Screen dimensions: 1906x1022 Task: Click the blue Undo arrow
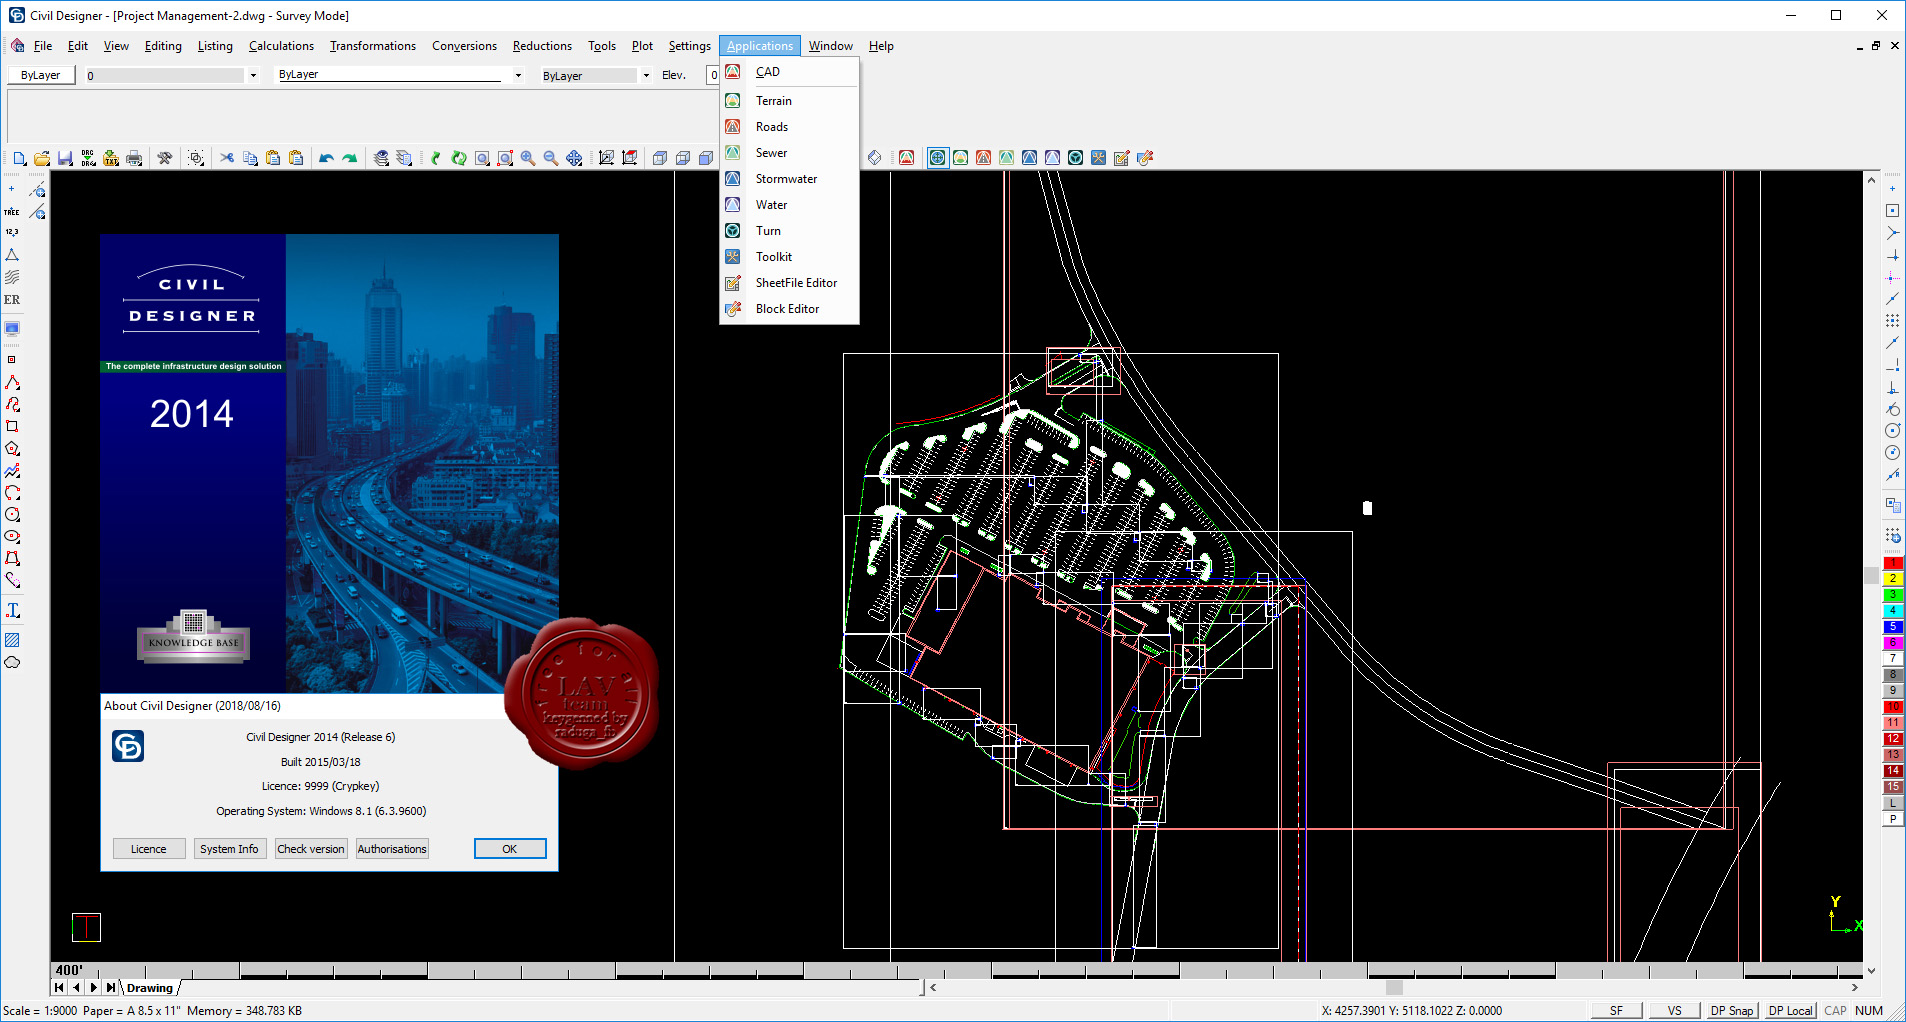[x=326, y=158]
